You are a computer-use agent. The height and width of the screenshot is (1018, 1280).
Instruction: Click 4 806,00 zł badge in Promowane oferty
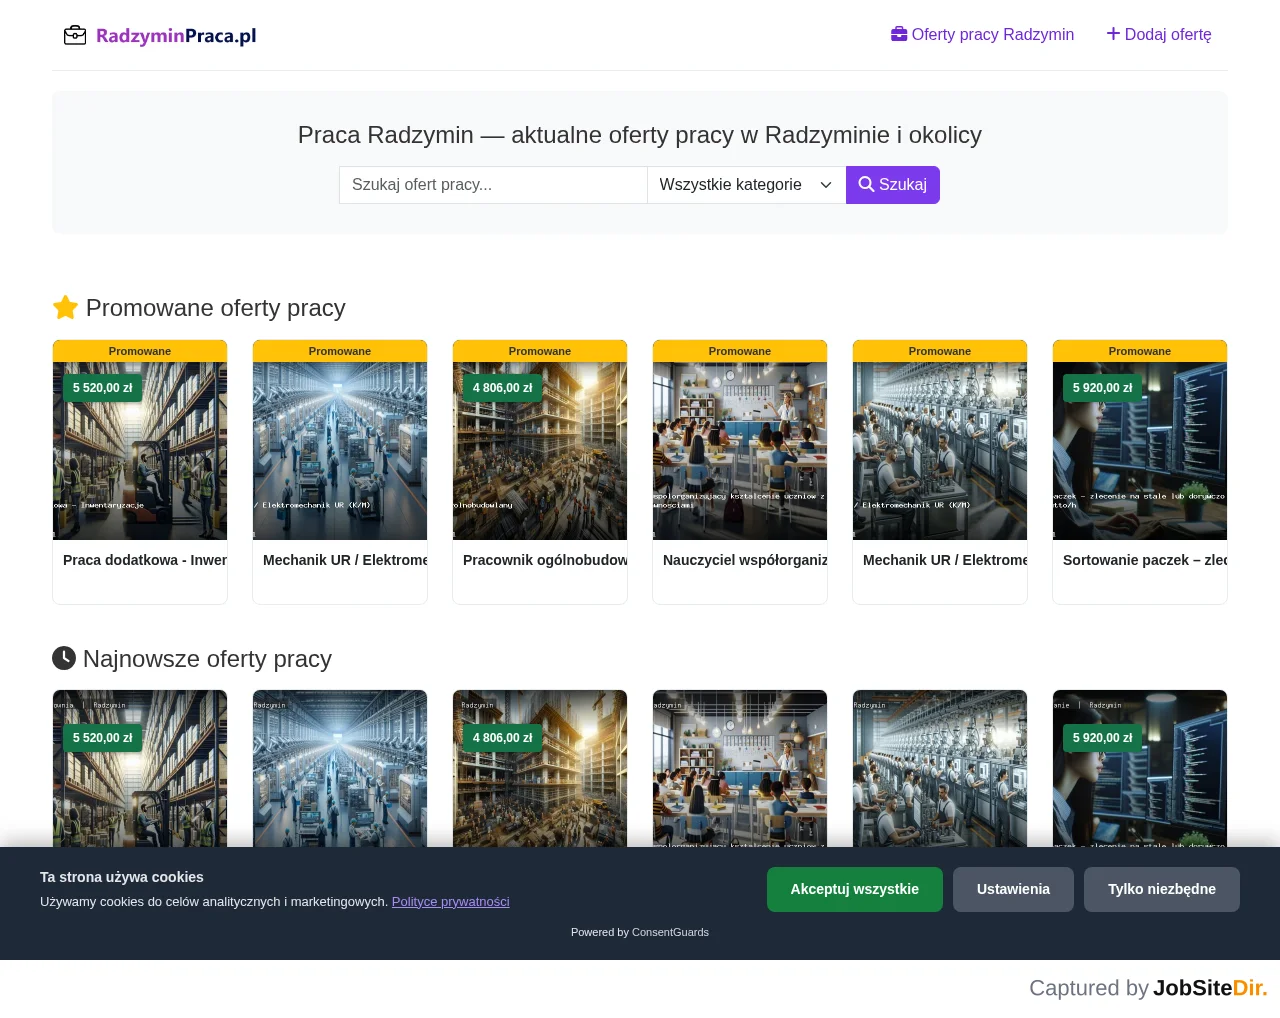point(503,388)
